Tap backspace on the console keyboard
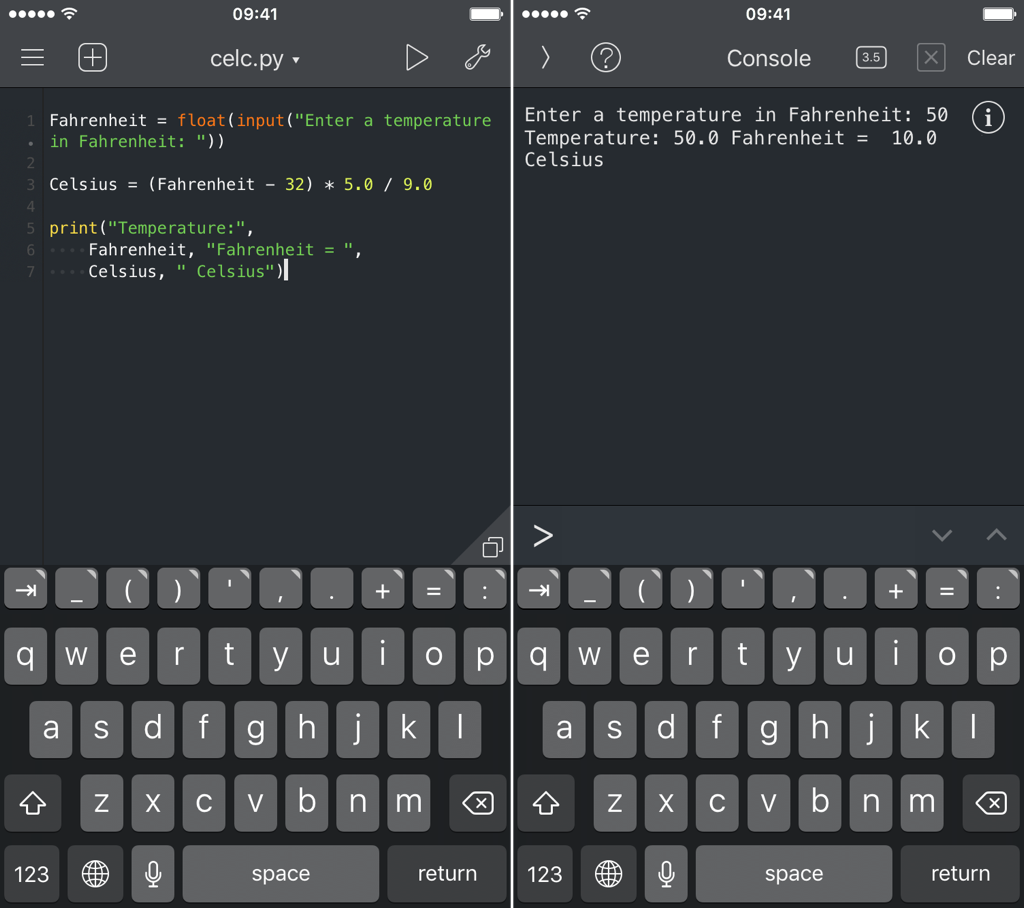 pyautogui.click(x=991, y=803)
